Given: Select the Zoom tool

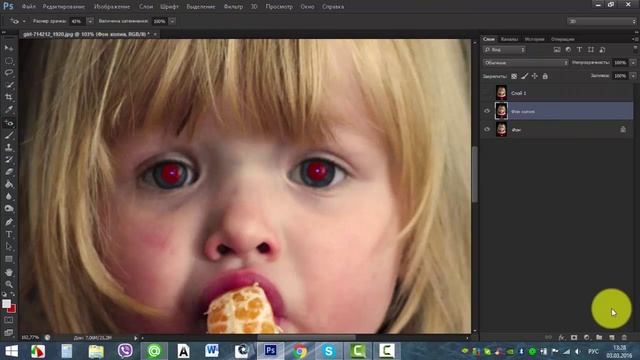Looking at the screenshot, I should 9,284.
